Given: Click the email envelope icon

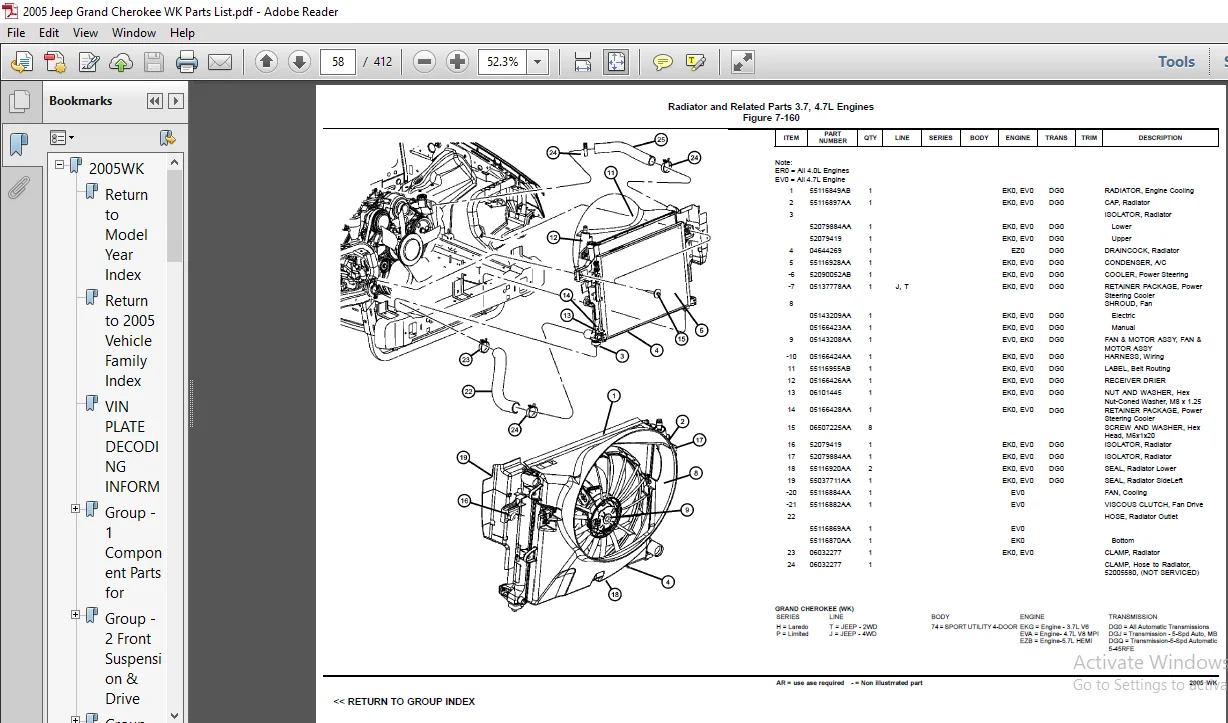Looking at the screenshot, I should [x=220, y=62].
